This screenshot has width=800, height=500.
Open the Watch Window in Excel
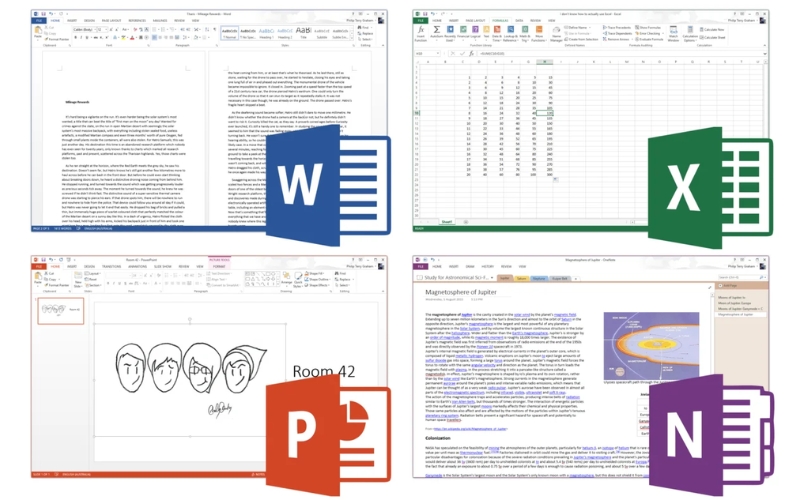pos(673,34)
